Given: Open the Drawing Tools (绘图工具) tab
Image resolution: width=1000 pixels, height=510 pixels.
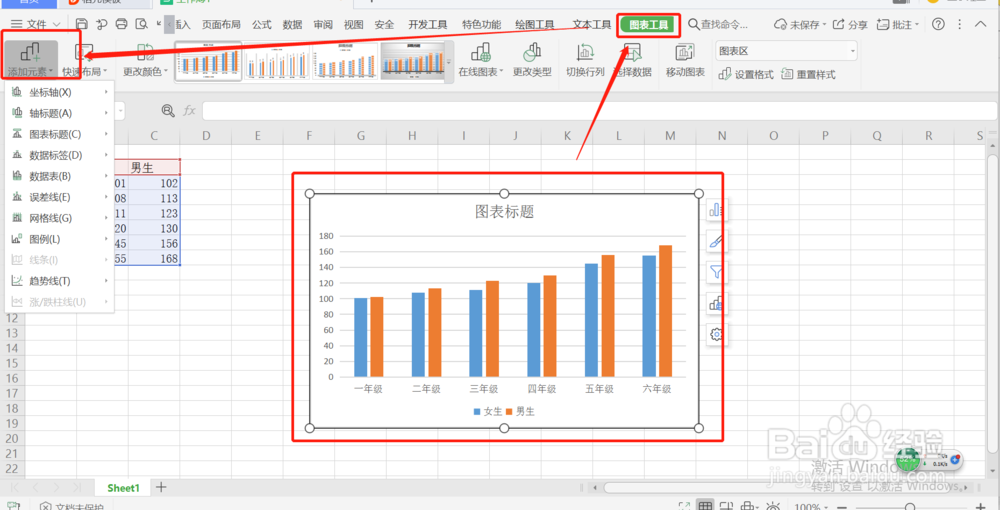Looking at the screenshot, I should point(534,25).
